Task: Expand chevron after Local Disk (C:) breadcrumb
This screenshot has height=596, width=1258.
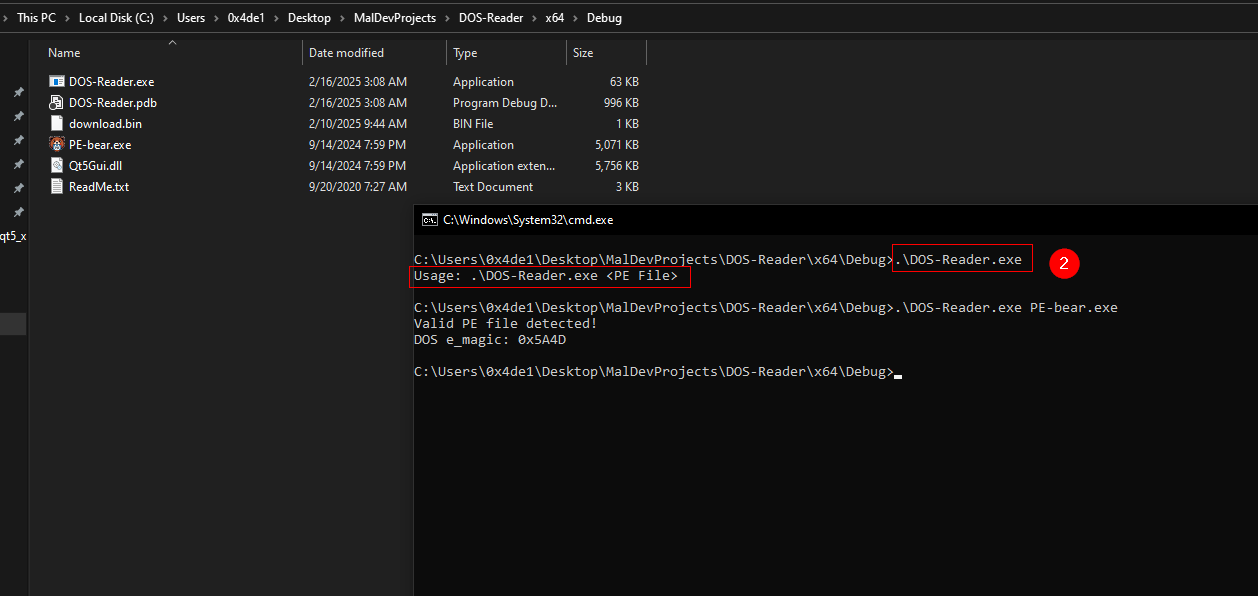Action: coord(164,18)
